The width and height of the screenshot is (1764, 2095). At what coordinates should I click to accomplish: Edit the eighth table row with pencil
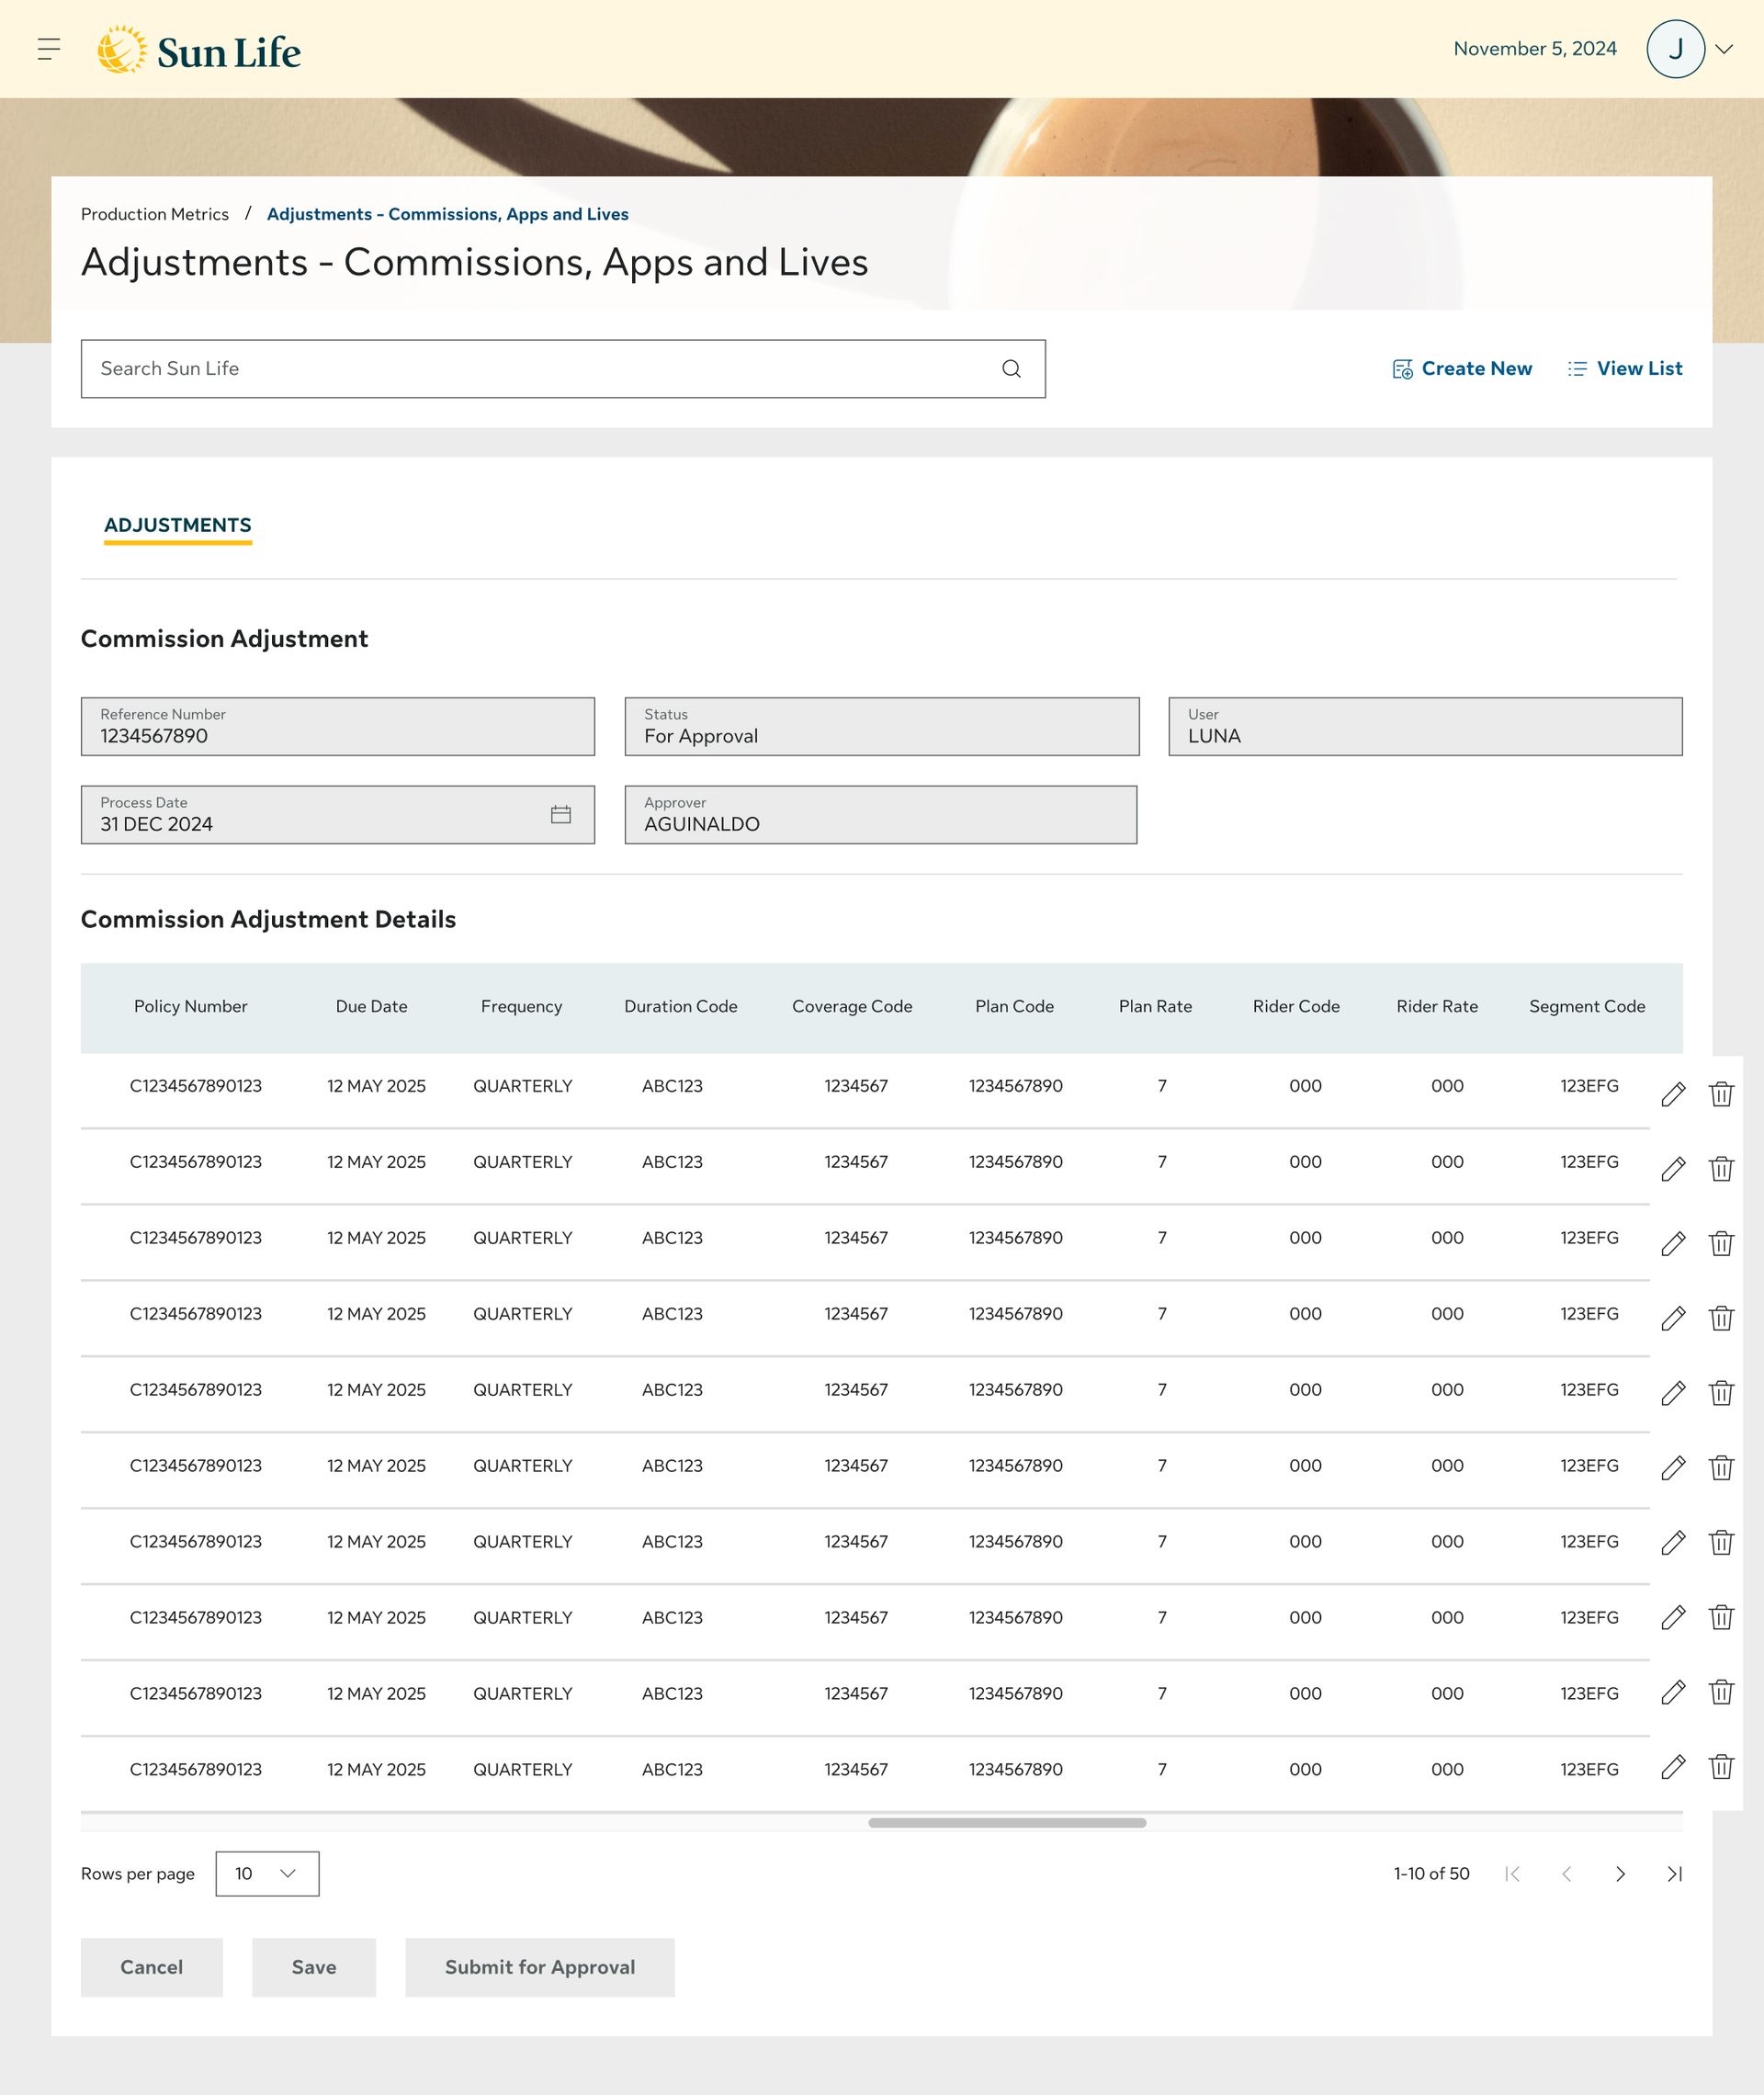[1673, 1617]
